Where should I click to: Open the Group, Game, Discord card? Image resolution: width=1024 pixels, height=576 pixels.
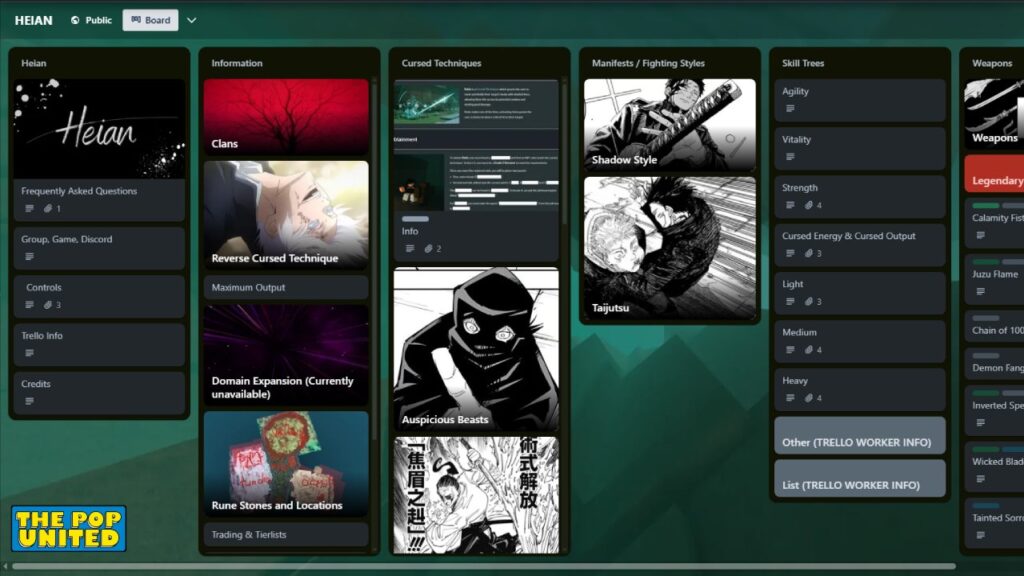(99, 248)
